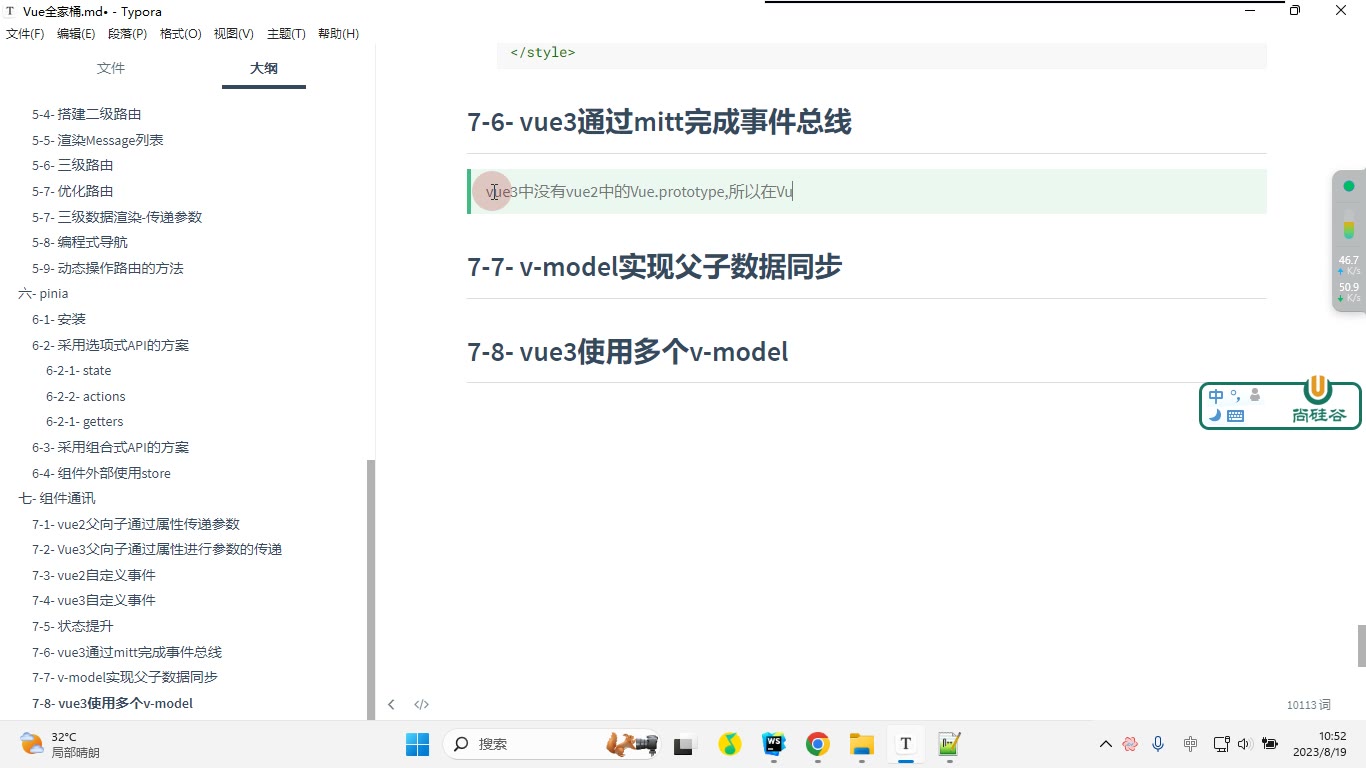Launch QQ Music from the taskbar

coord(730,744)
